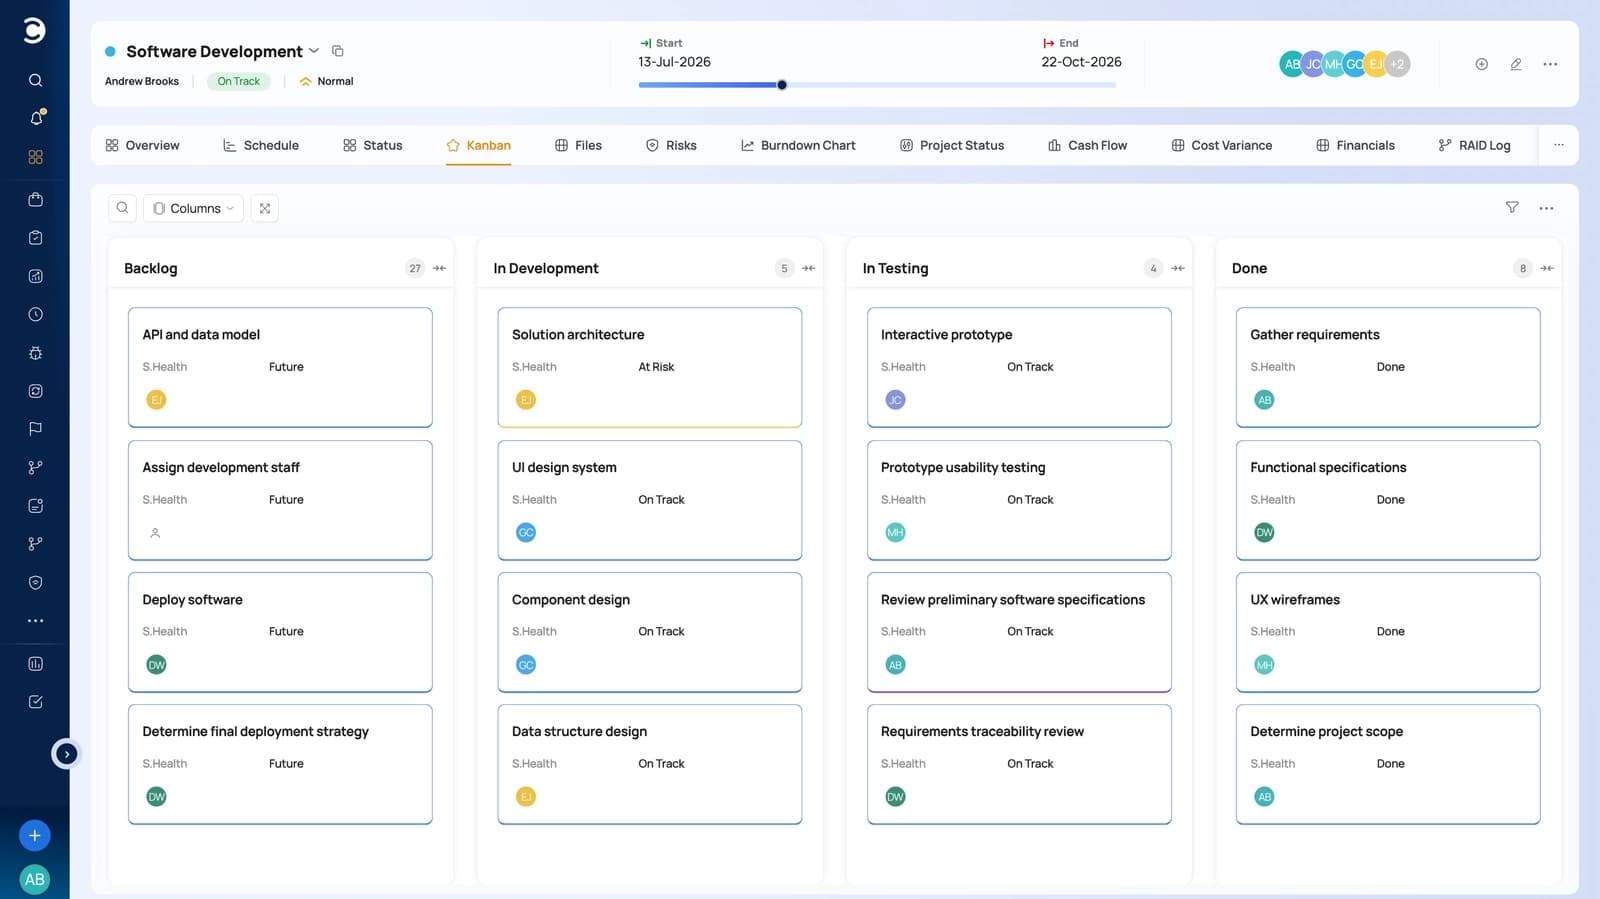Click the add circle icon in header
1600x899 pixels.
pos(1482,64)
